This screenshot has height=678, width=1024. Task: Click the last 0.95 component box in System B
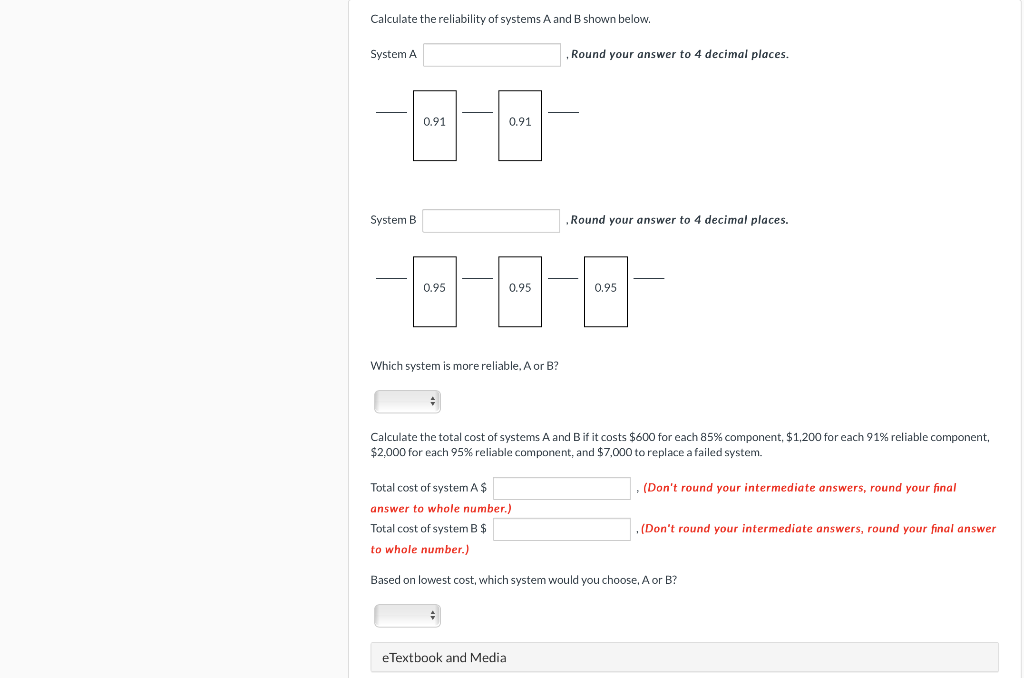(605, 290)
